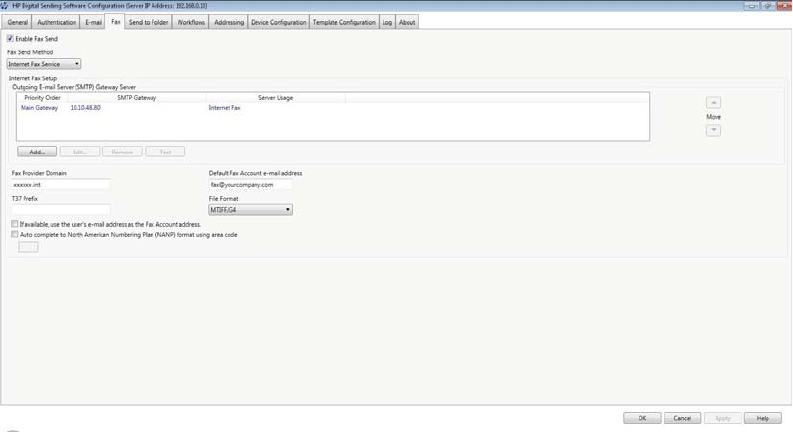Click the Apply button
793x432 pixels.
click(723, 418)
